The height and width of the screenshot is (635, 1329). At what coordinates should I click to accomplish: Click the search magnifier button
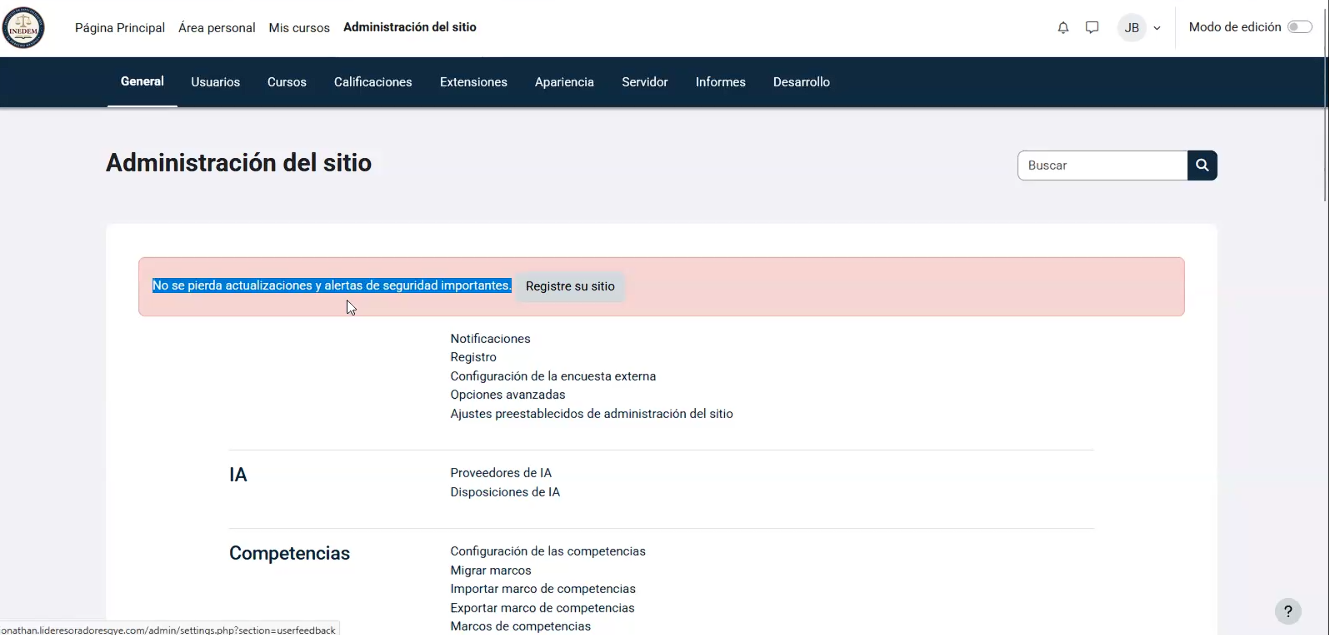pos(1202,165)
